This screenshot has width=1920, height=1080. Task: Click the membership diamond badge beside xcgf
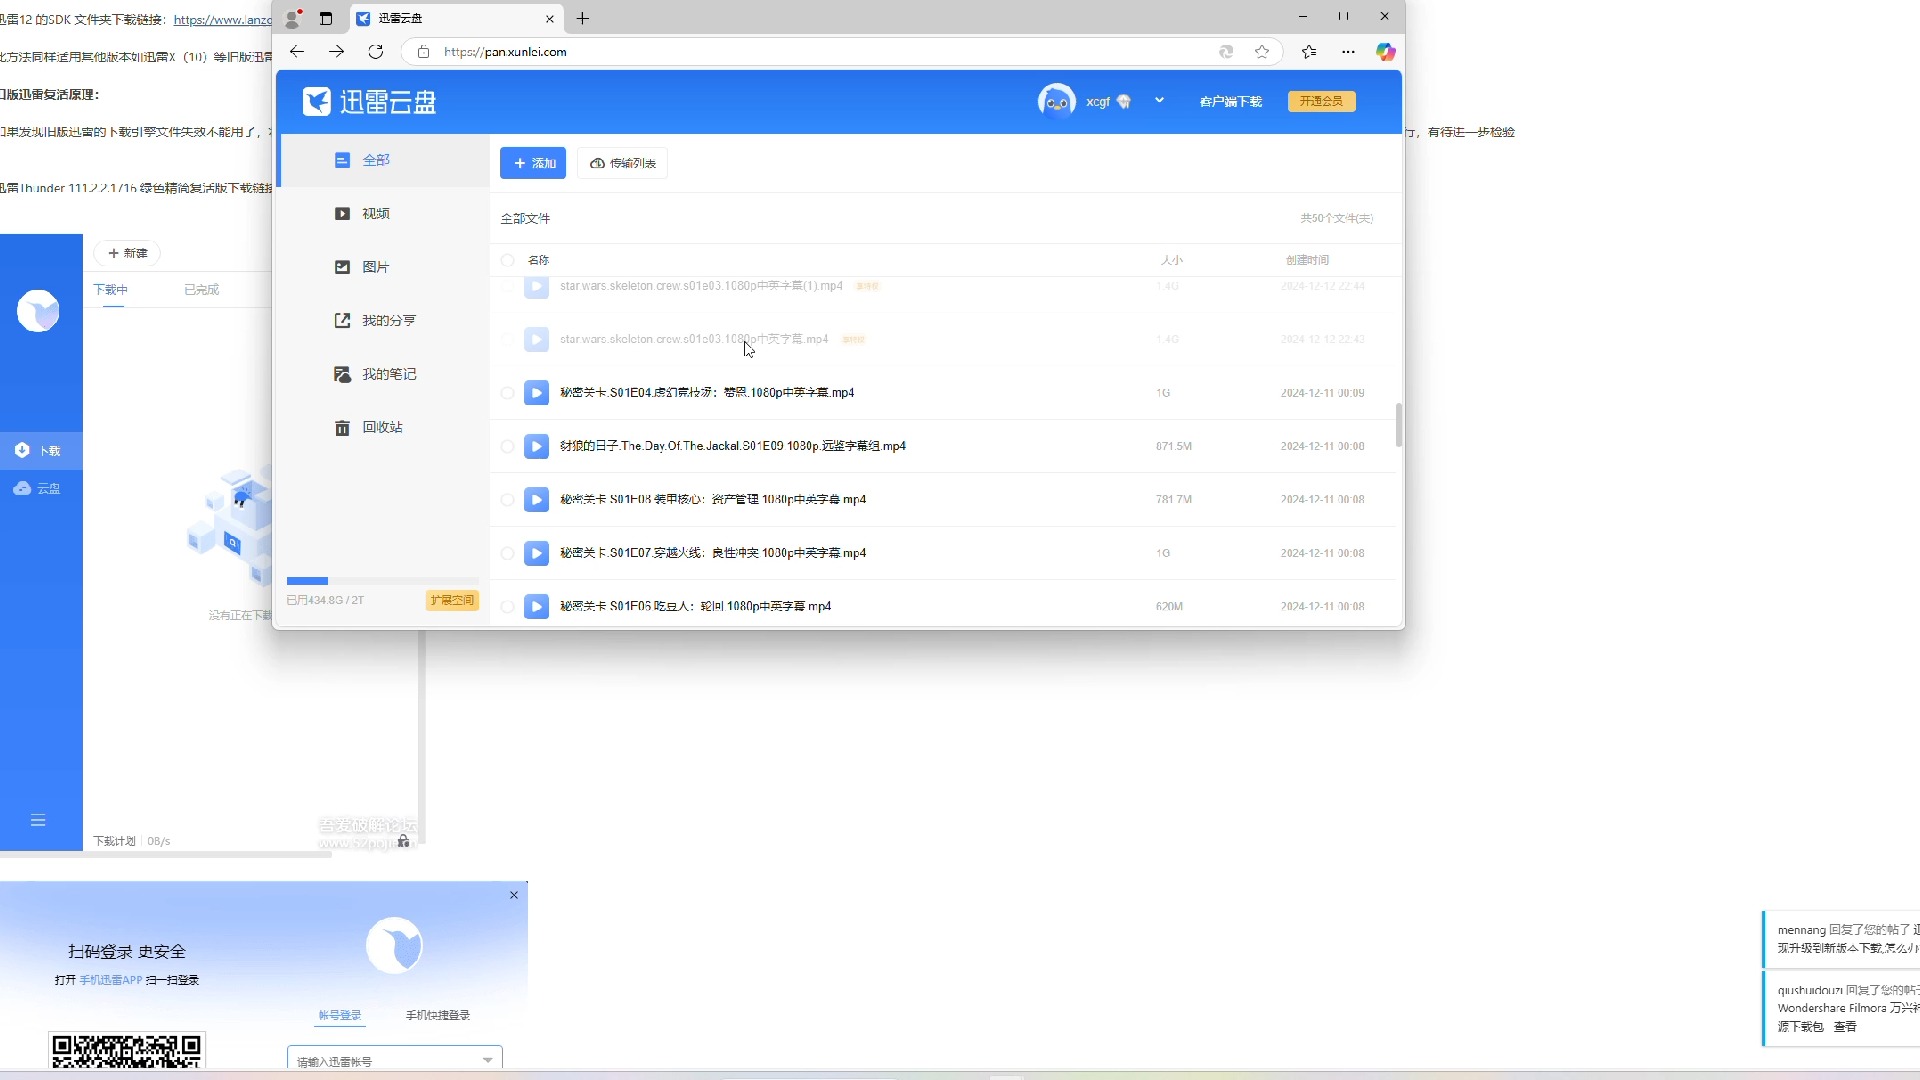(x=1123, y=102)
